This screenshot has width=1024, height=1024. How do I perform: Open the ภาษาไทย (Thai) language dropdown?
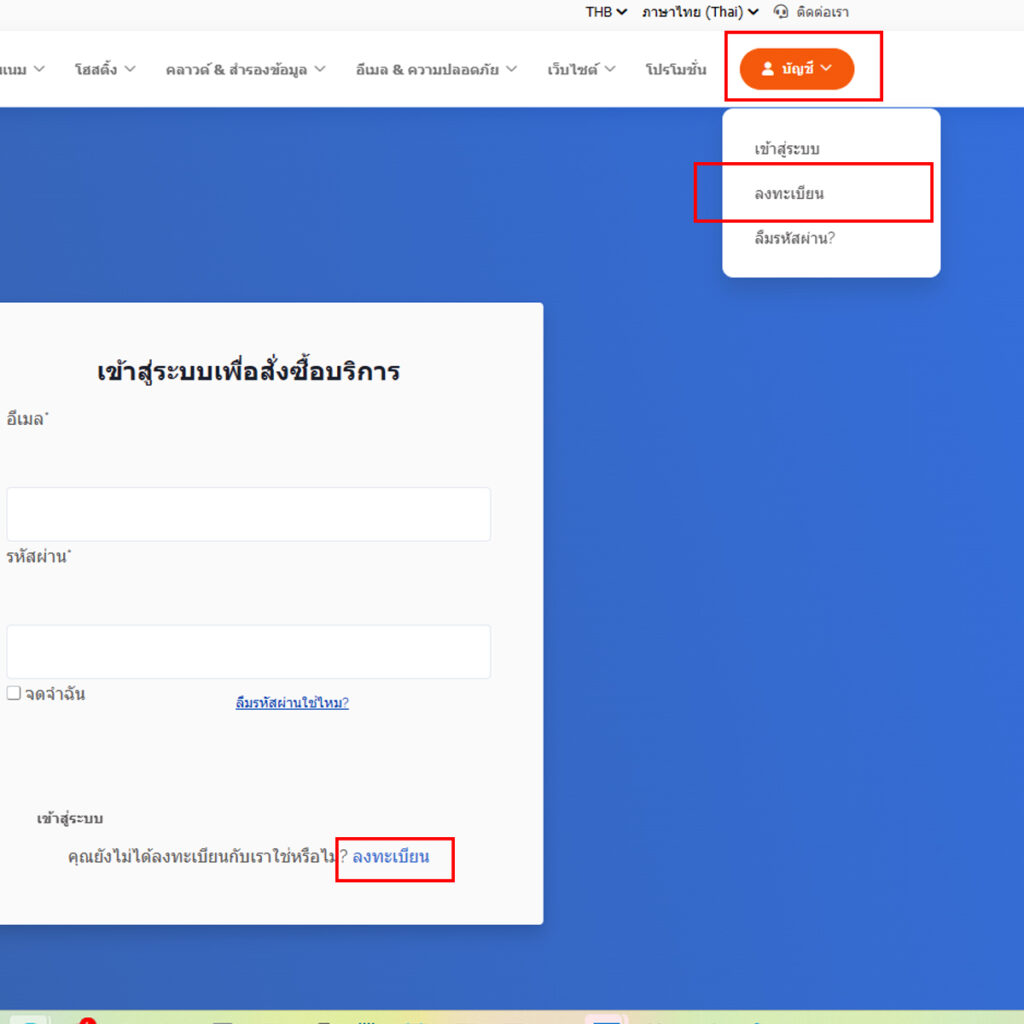coord(699,12)
